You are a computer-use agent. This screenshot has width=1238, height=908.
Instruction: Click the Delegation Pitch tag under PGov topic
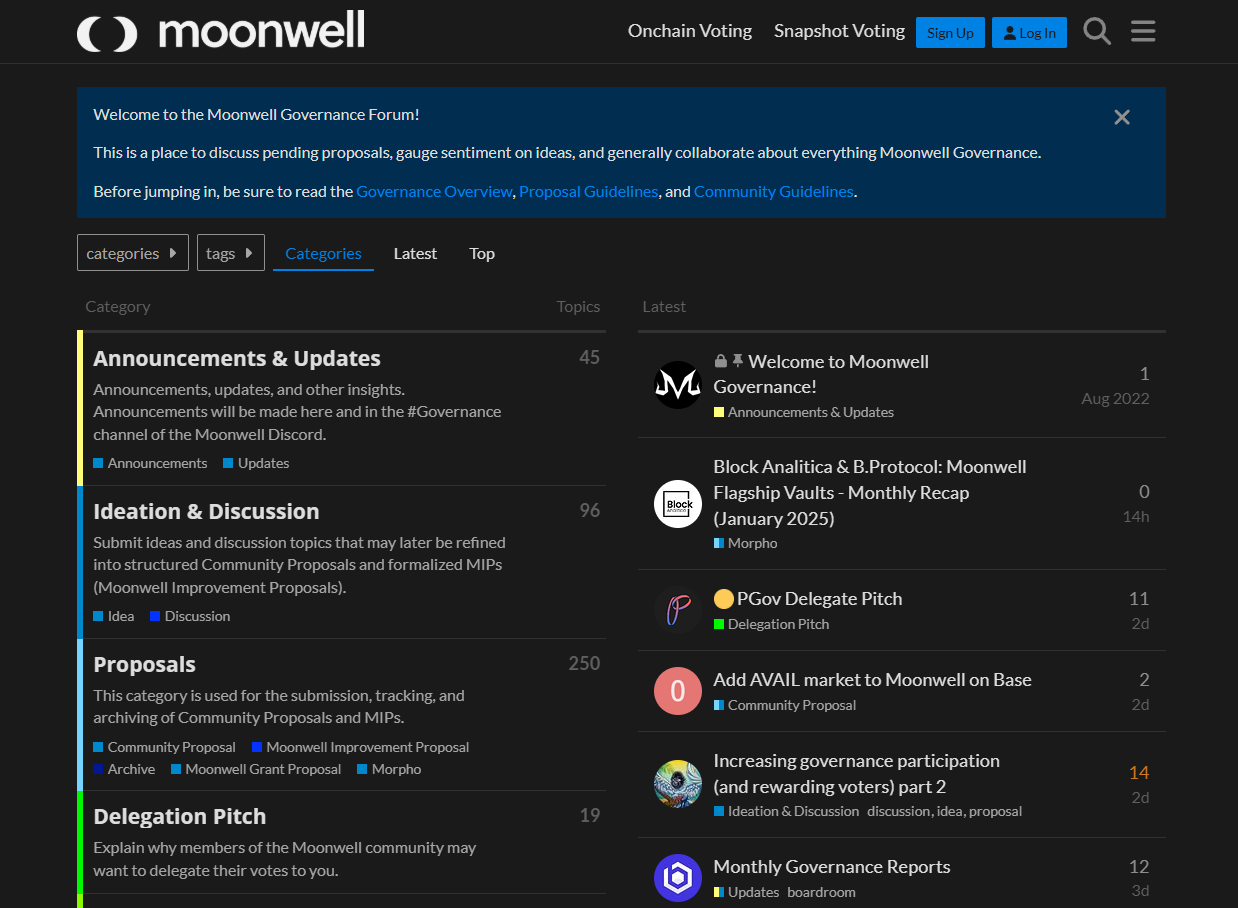coord(771,624)
